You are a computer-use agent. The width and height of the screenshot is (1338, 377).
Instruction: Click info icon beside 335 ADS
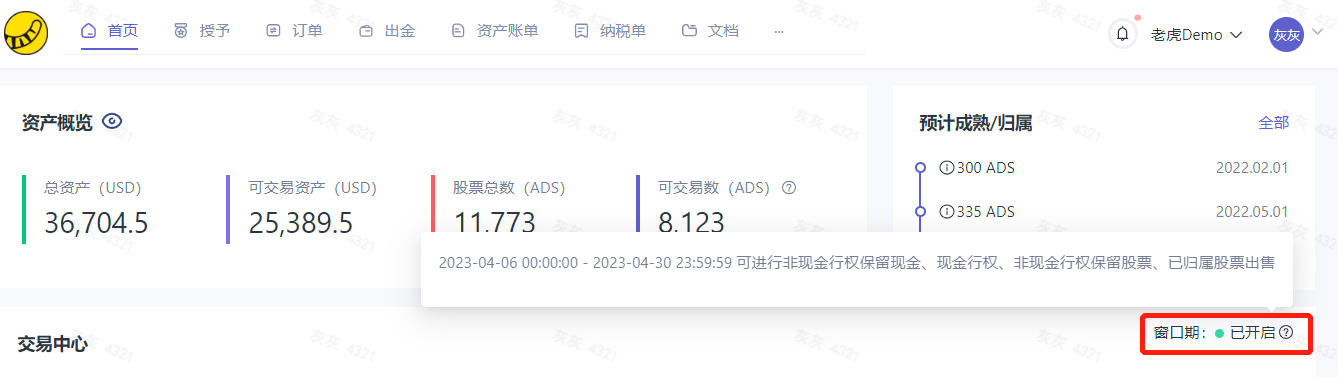tap(946, 211)
